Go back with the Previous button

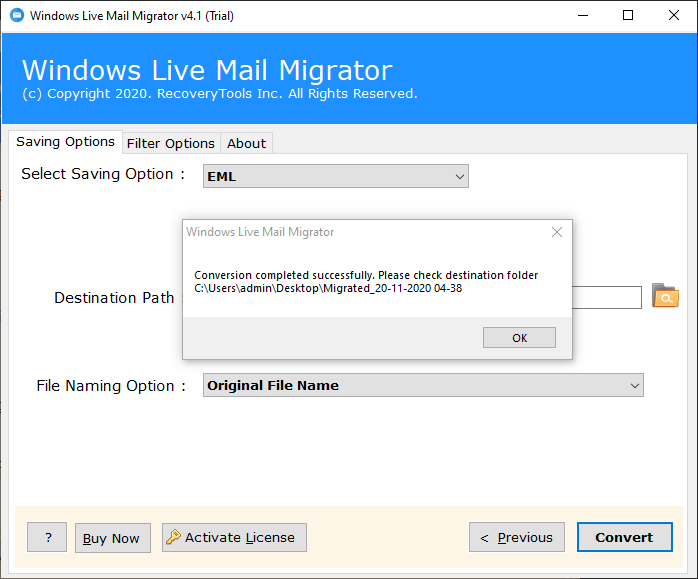[x=517, y=537]
